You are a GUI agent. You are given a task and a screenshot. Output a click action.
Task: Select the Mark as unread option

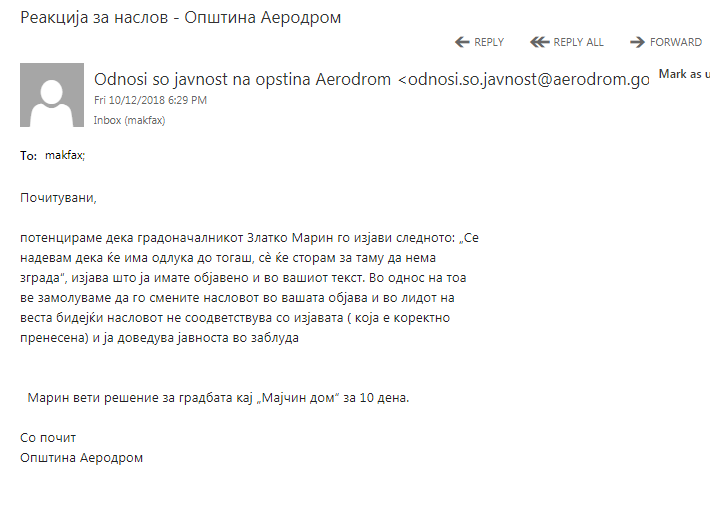pyautogui.click(x=684, y=74)
